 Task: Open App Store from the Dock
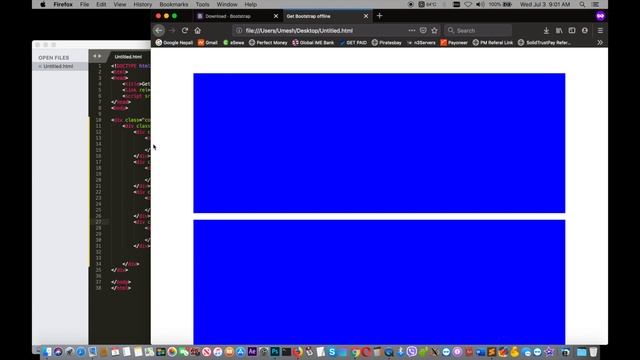240,352
